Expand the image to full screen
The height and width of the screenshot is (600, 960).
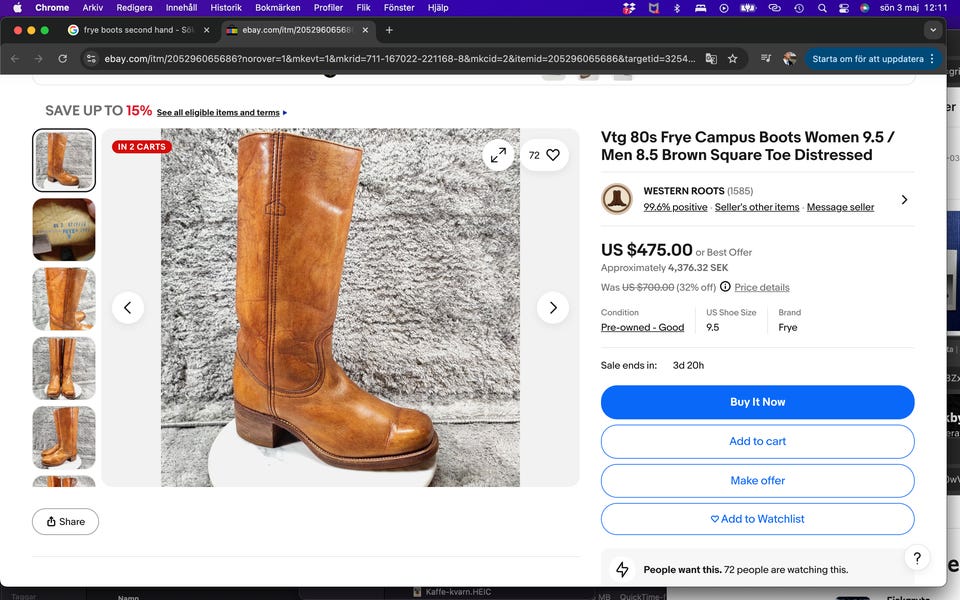498,155
